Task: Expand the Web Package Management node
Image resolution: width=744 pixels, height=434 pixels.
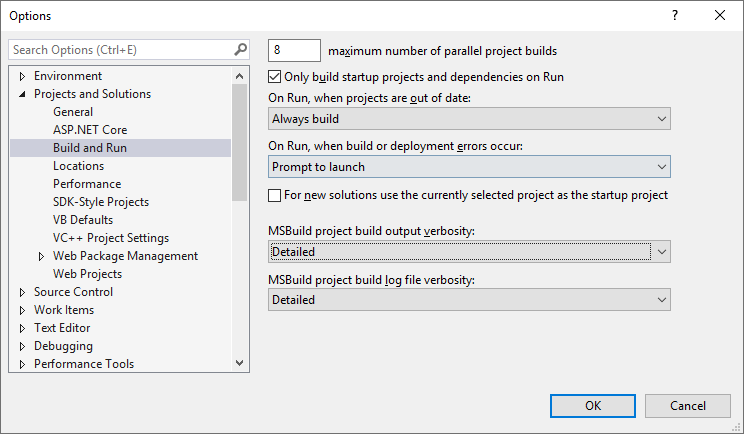Action: 41,256
